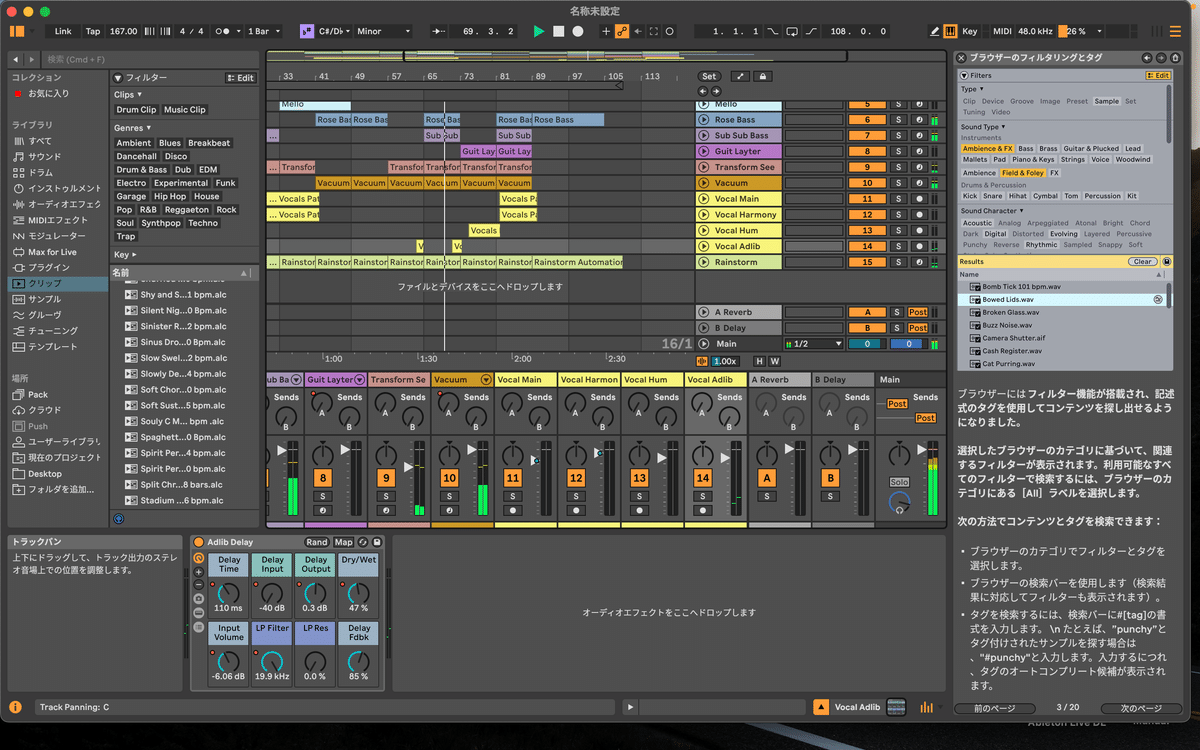
Task: Solo track 10 using its S button
Action: (x=898, y=183)
